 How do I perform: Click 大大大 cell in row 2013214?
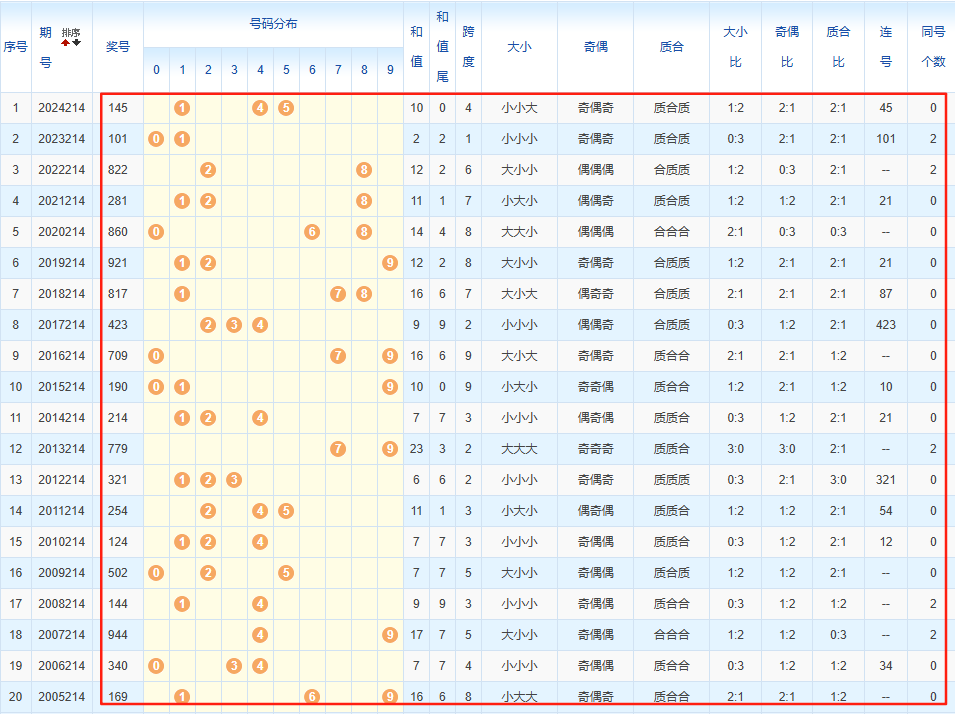pos(519,449)
